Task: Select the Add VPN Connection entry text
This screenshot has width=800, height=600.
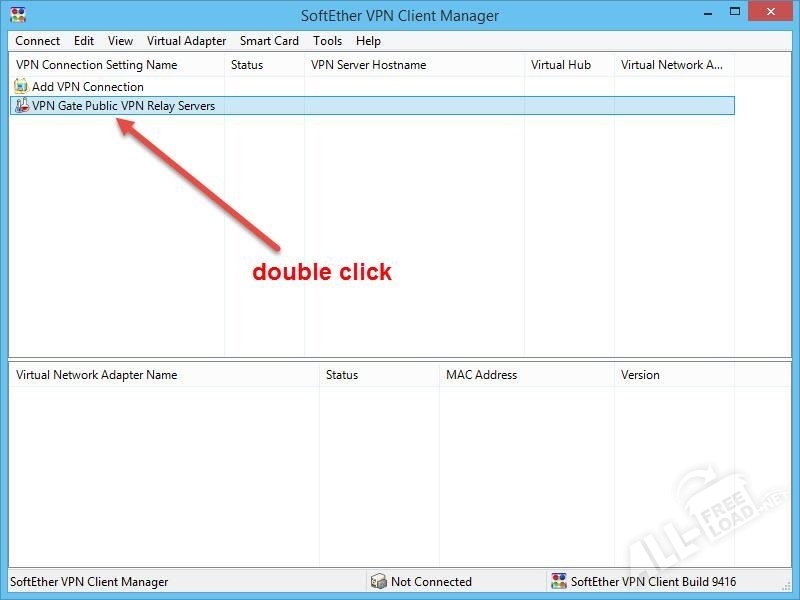Action: [88, 87]
